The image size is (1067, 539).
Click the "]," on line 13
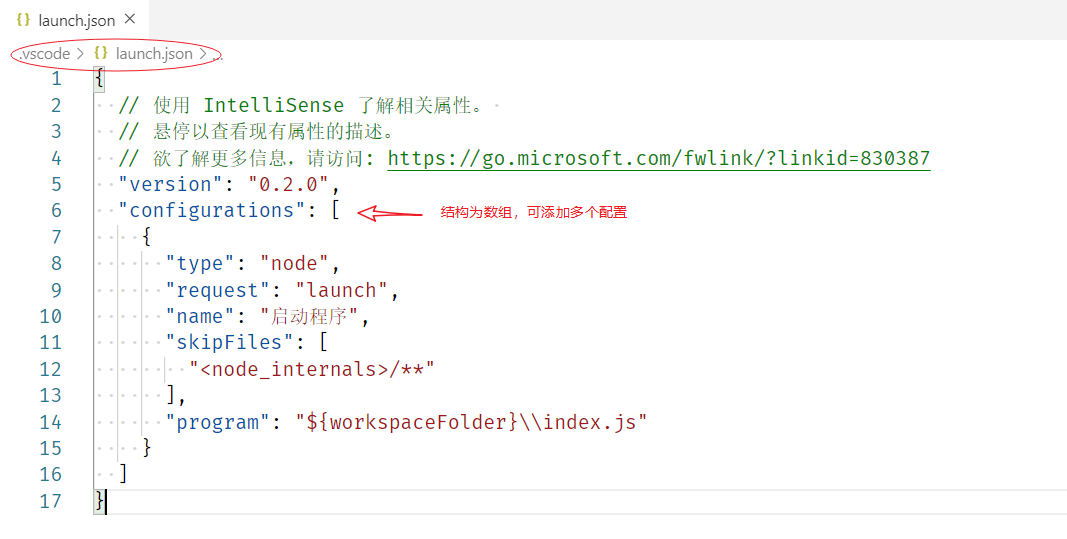[x=176, y=395]
